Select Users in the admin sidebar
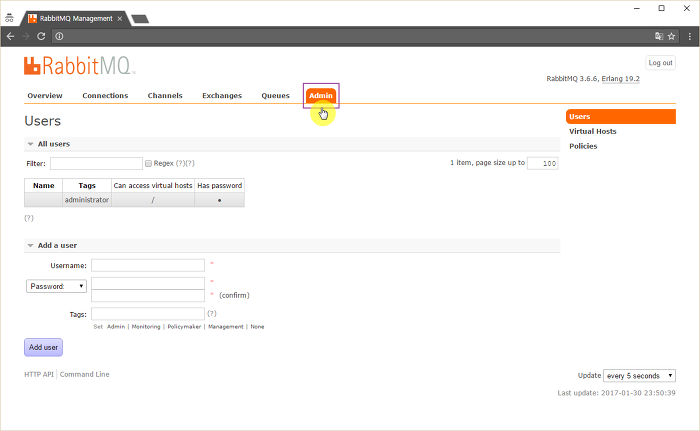The height and width of the screenshot is (431, 700). tap(621, 117)
